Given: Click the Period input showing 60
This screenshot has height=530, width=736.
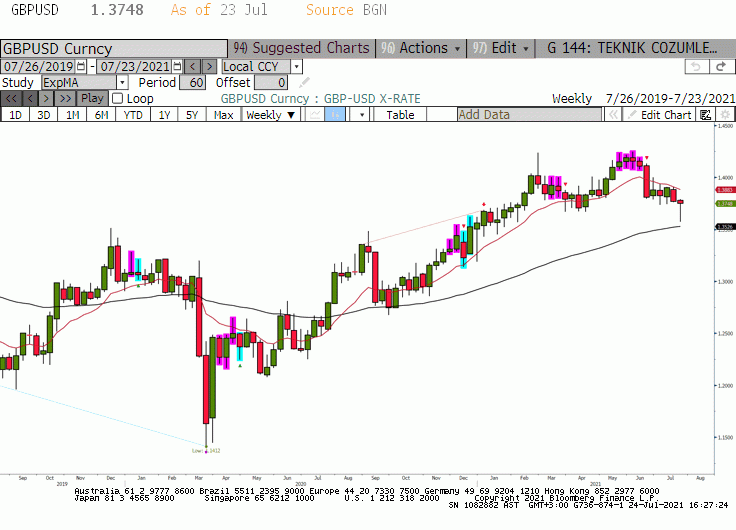Looking at the screenshot, I should pyautogui.click(x=192, y=83).
